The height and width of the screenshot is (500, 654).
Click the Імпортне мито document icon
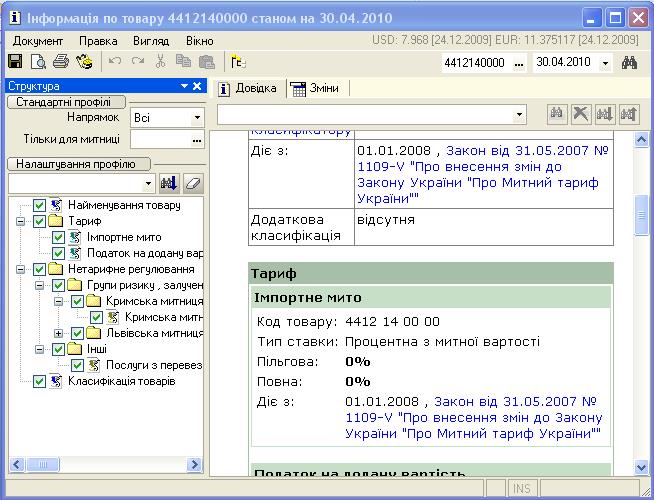coord(75,237)
